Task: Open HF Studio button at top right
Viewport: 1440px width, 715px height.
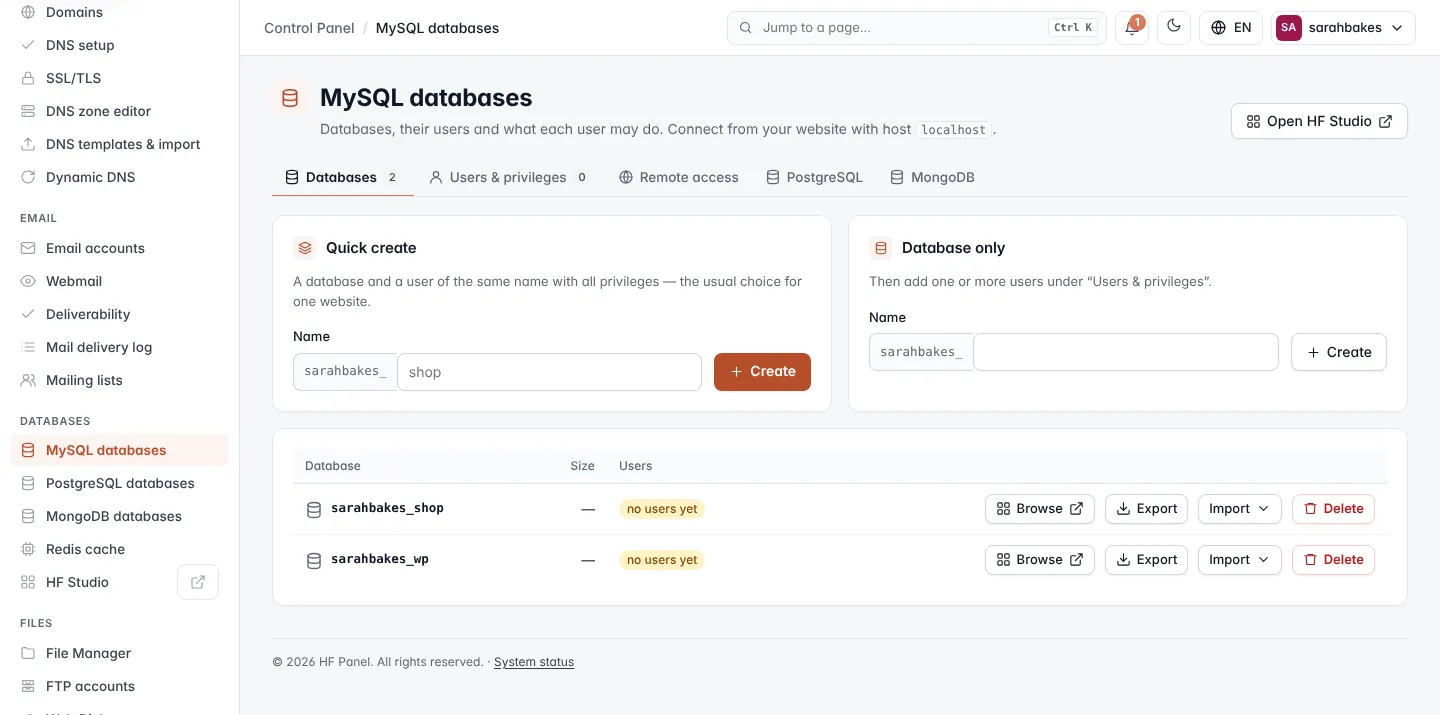Action: click(1319, 121)
